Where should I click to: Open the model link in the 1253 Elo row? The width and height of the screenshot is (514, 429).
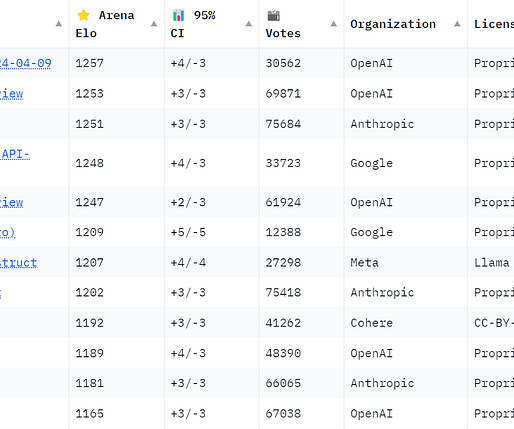[x=12, y=94]
